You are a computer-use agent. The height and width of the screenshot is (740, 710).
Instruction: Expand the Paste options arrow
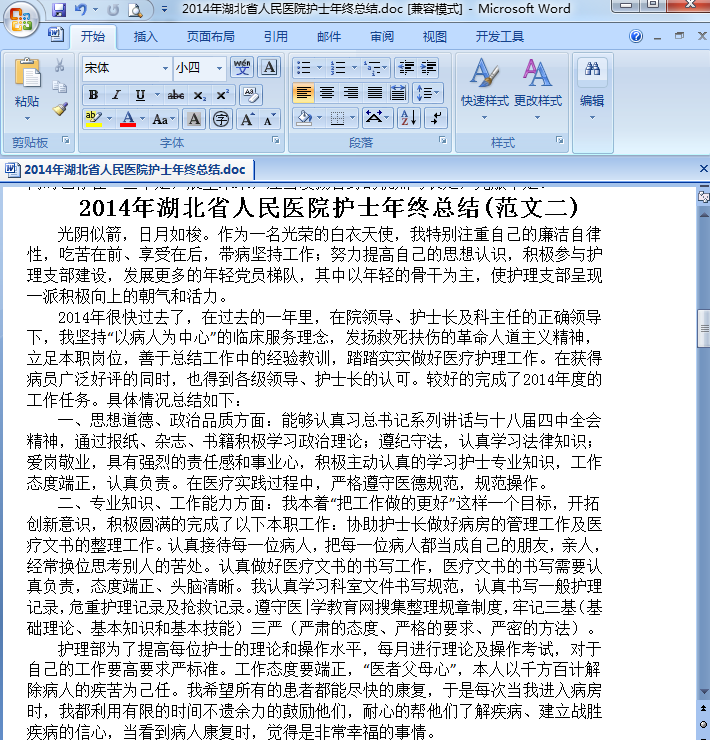pos(27,118)
